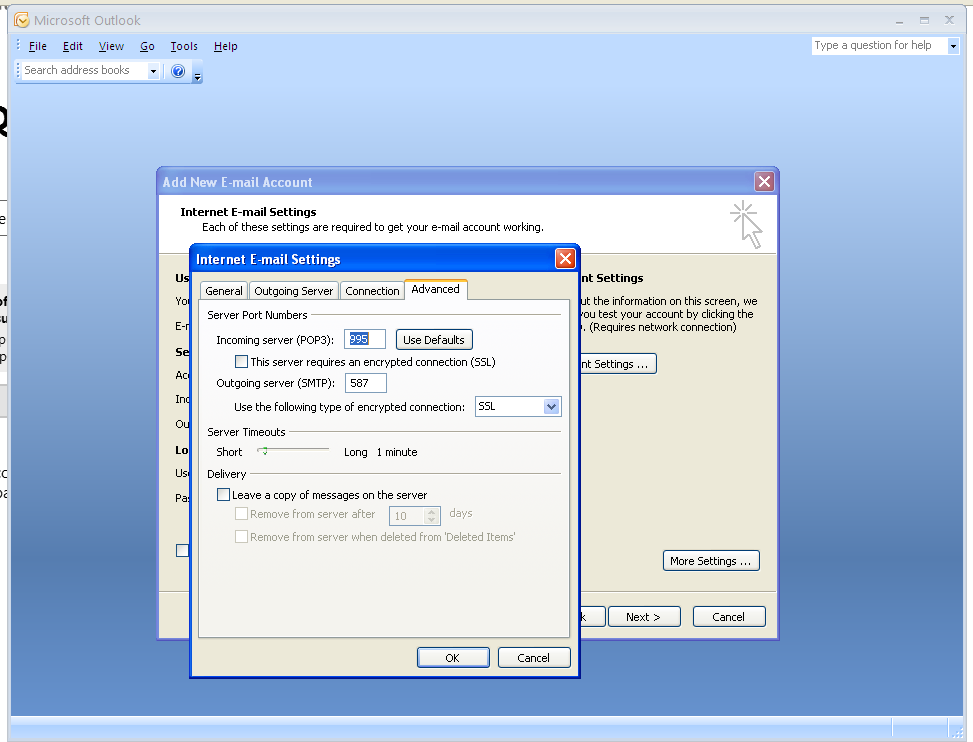Viewport: 973px width, 742px height.
Task: Open the File menu
Action: 37,46
